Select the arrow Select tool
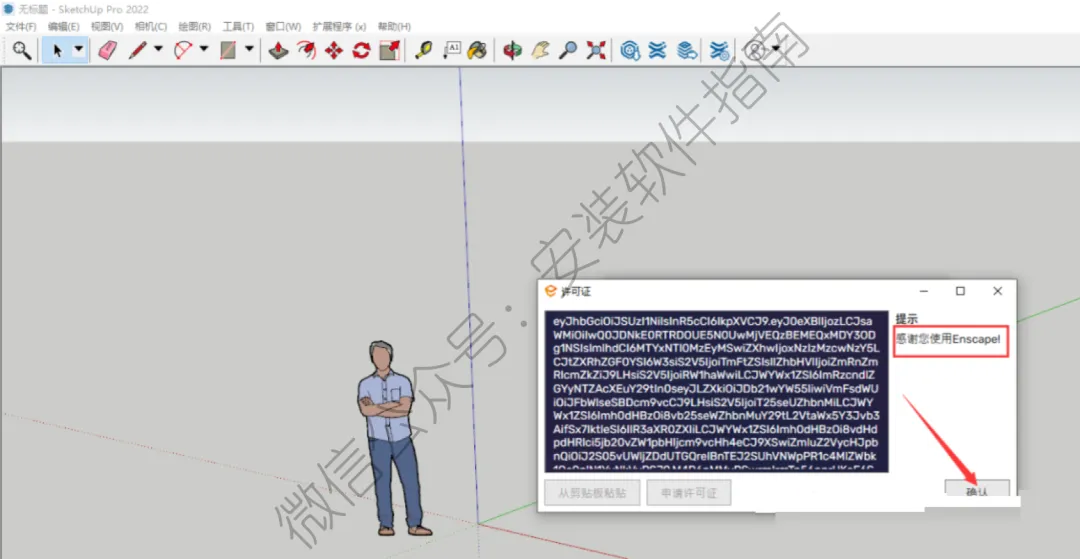Screen dimensions: 1080x559 (58, 50)
